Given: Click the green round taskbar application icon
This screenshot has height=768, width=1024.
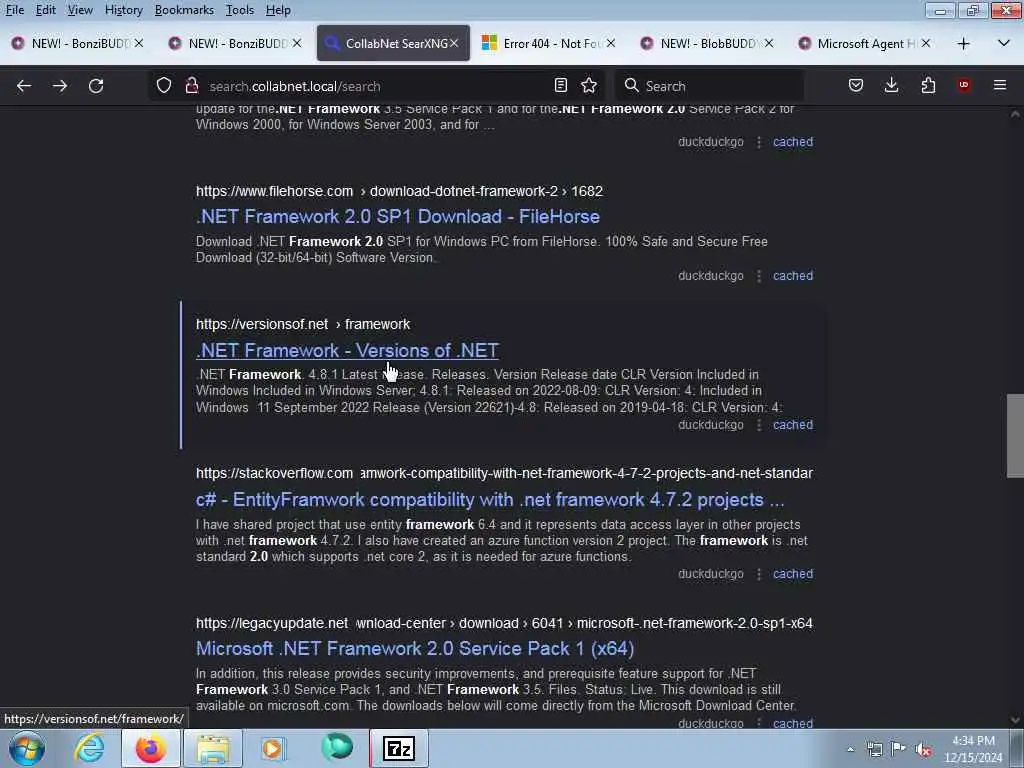Looking at the screenshot, I should pos(337,747).
